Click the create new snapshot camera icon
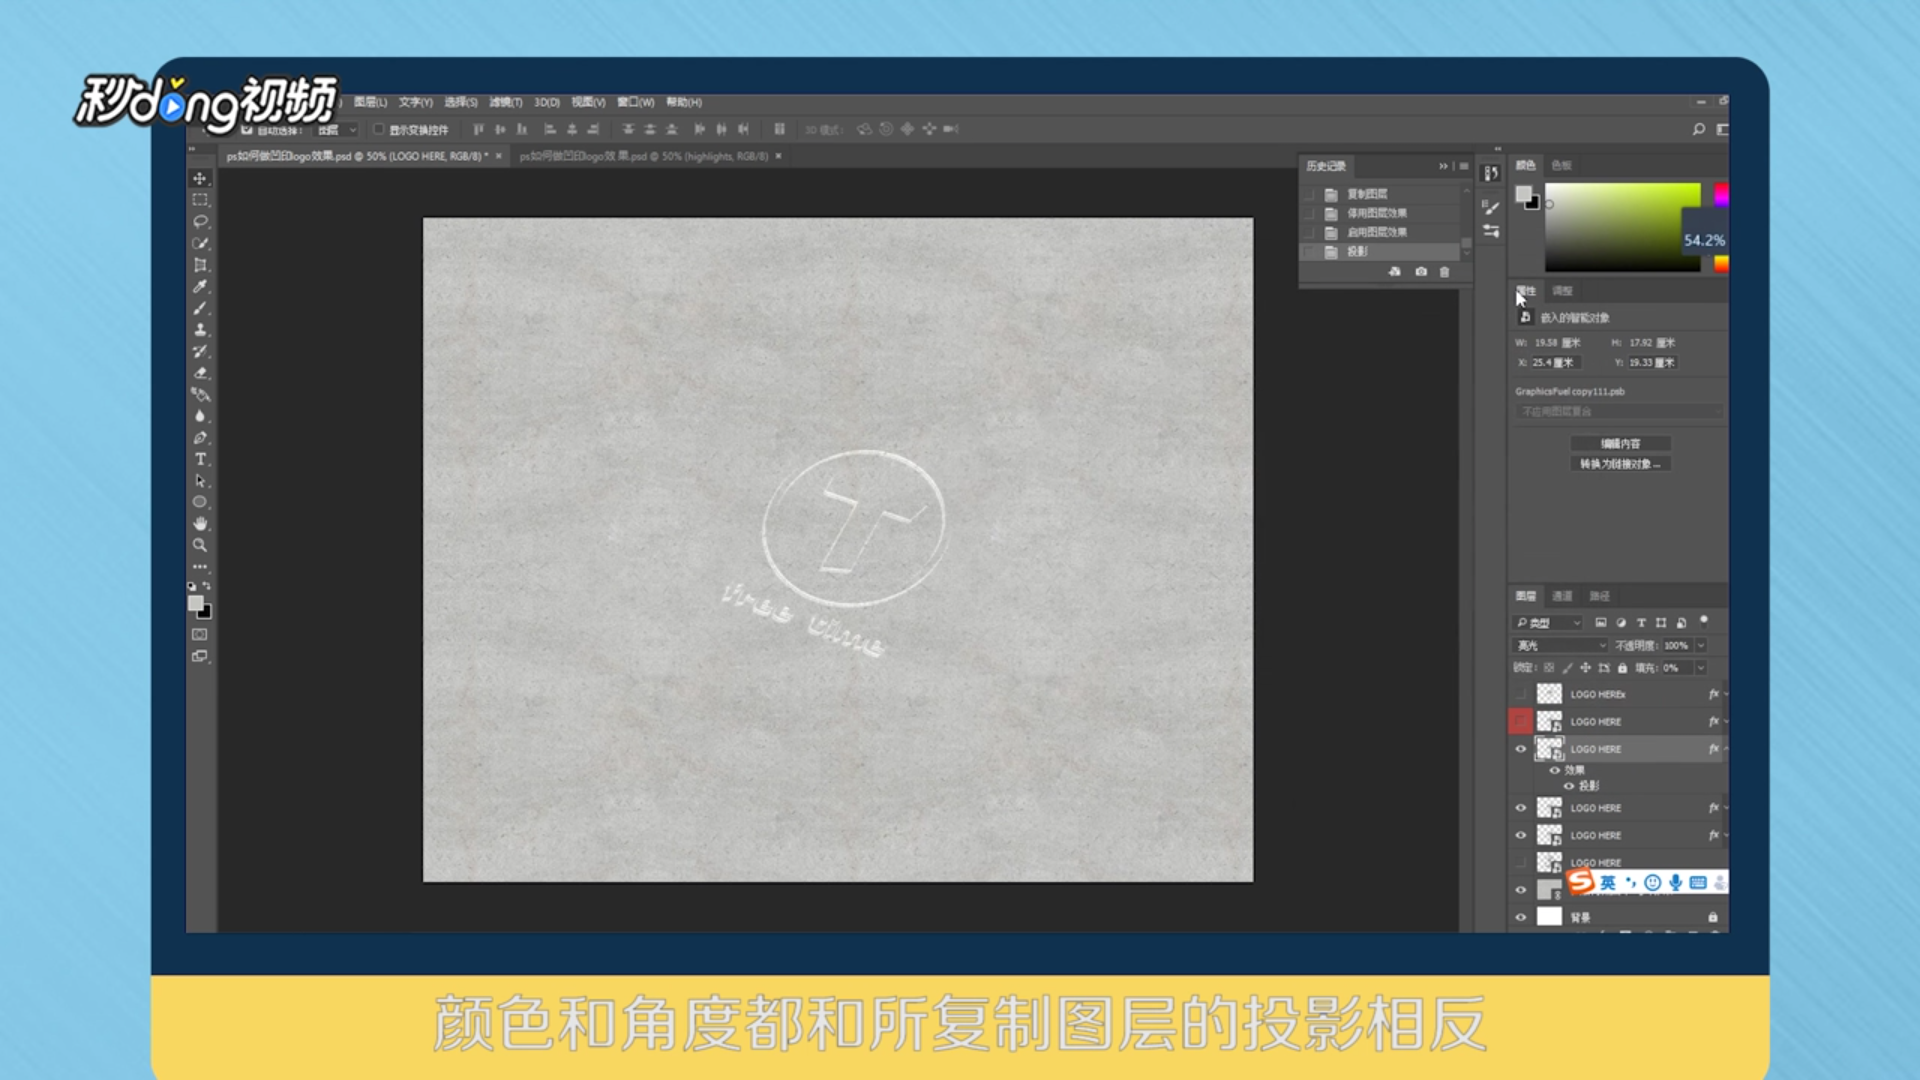 click(1421, 272)
